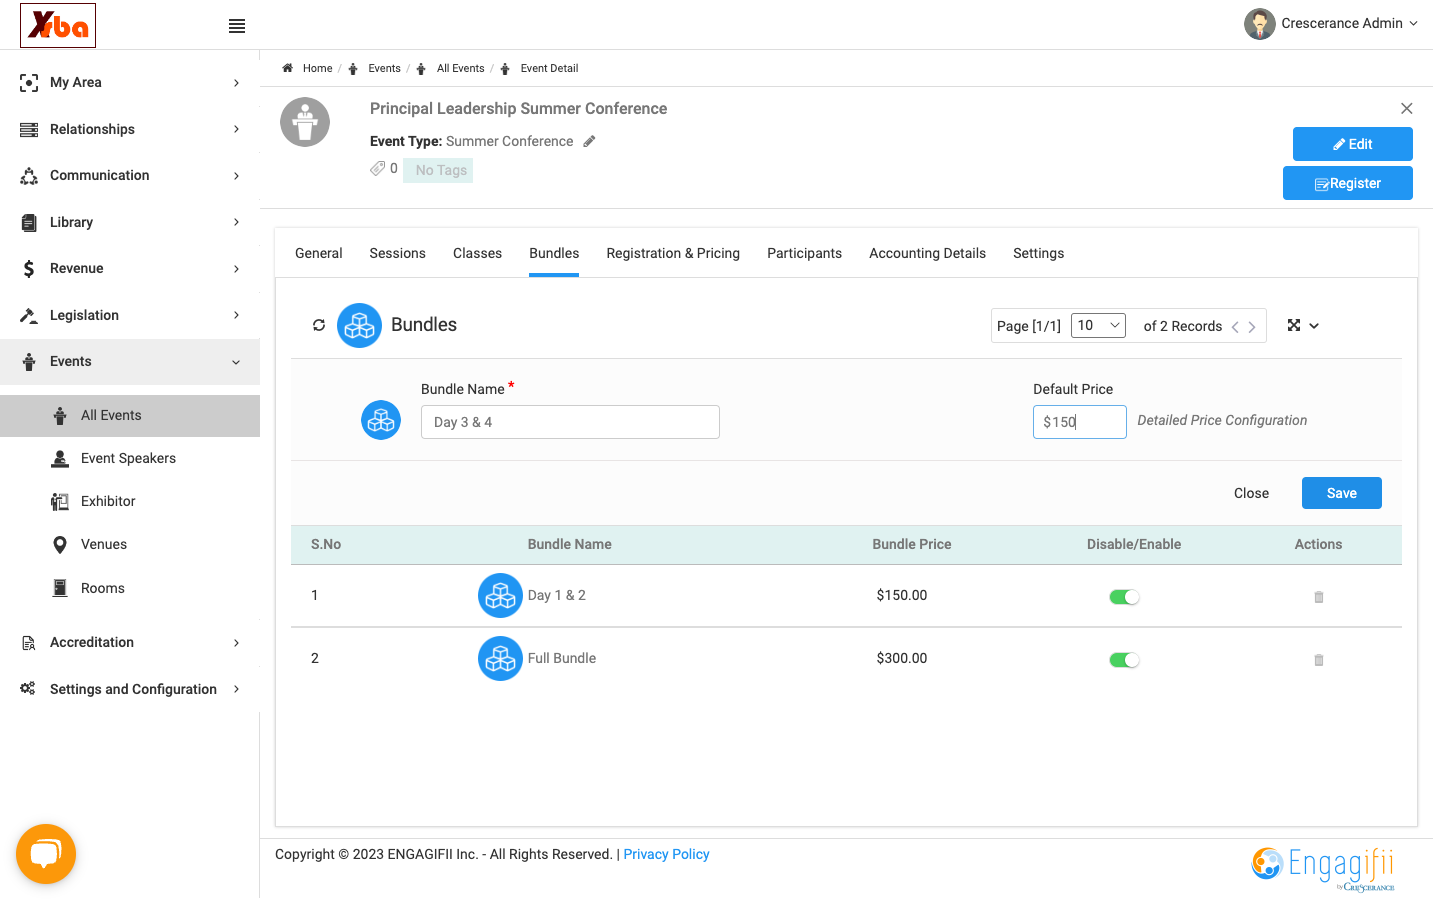This screenshot has height=900, width=1433.
Task: Click the hamburger menu icon
Action: (x=237, y=26)
